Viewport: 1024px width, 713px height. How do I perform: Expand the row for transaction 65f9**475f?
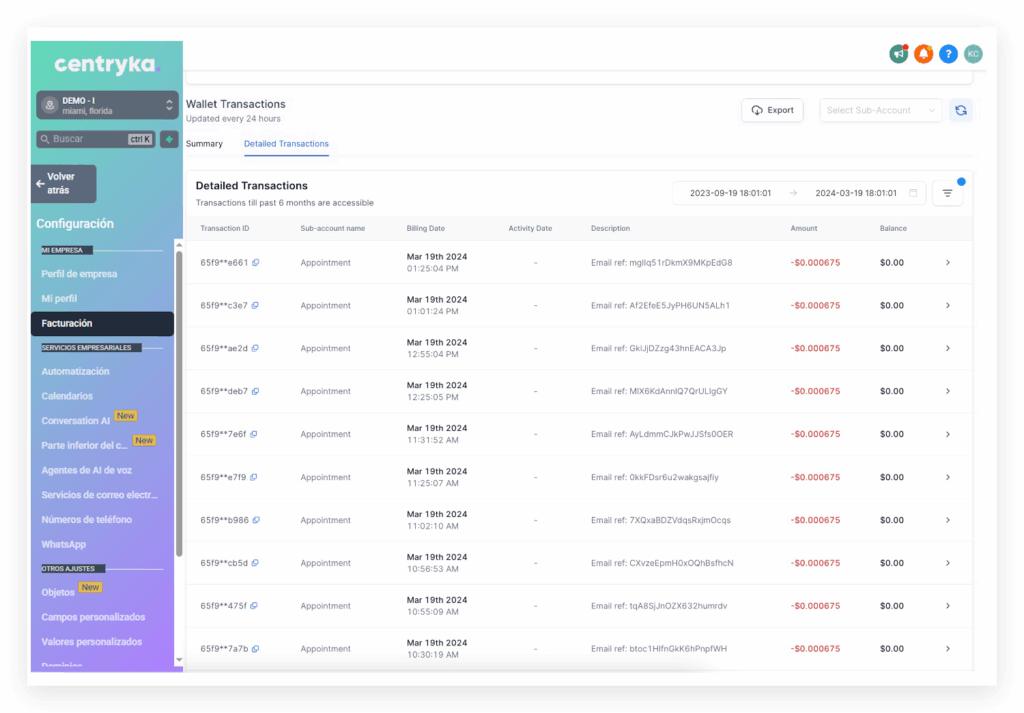point(947,606)
